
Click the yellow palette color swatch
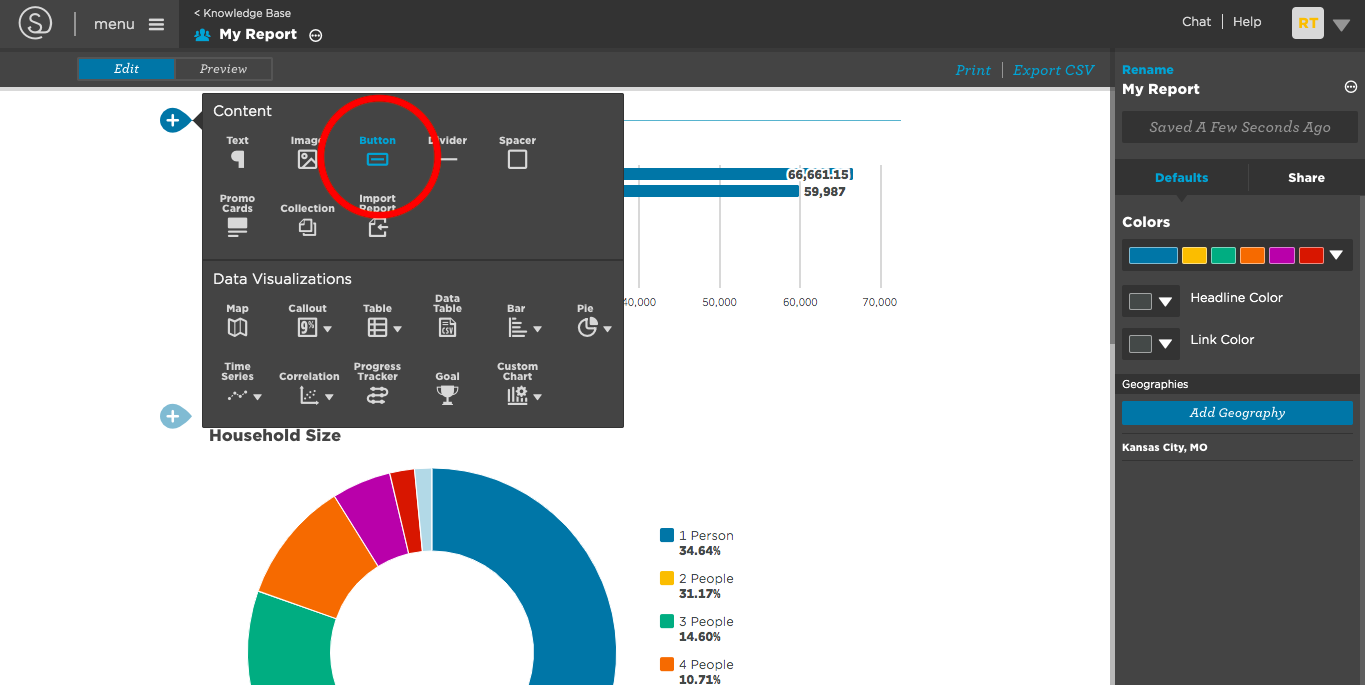coord(1194,255)
